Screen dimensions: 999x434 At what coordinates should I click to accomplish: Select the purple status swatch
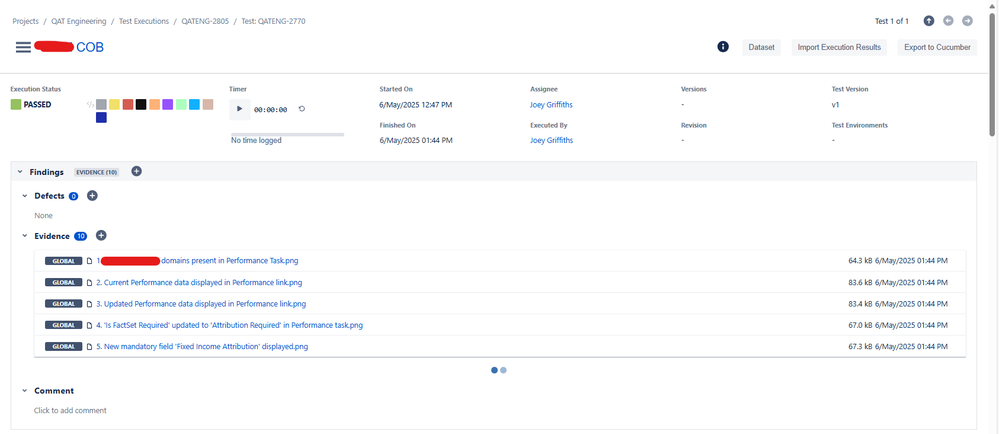tap(168, 104)
